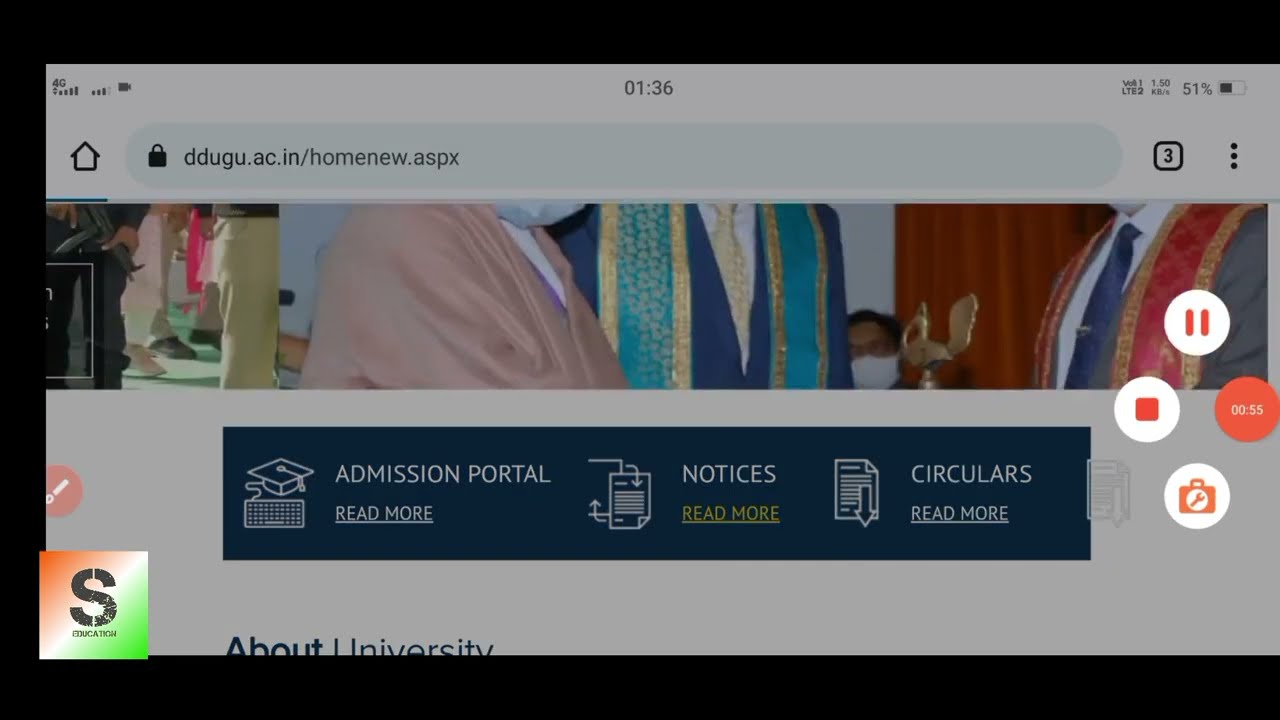Tap the browser home icon

point(85,157)
